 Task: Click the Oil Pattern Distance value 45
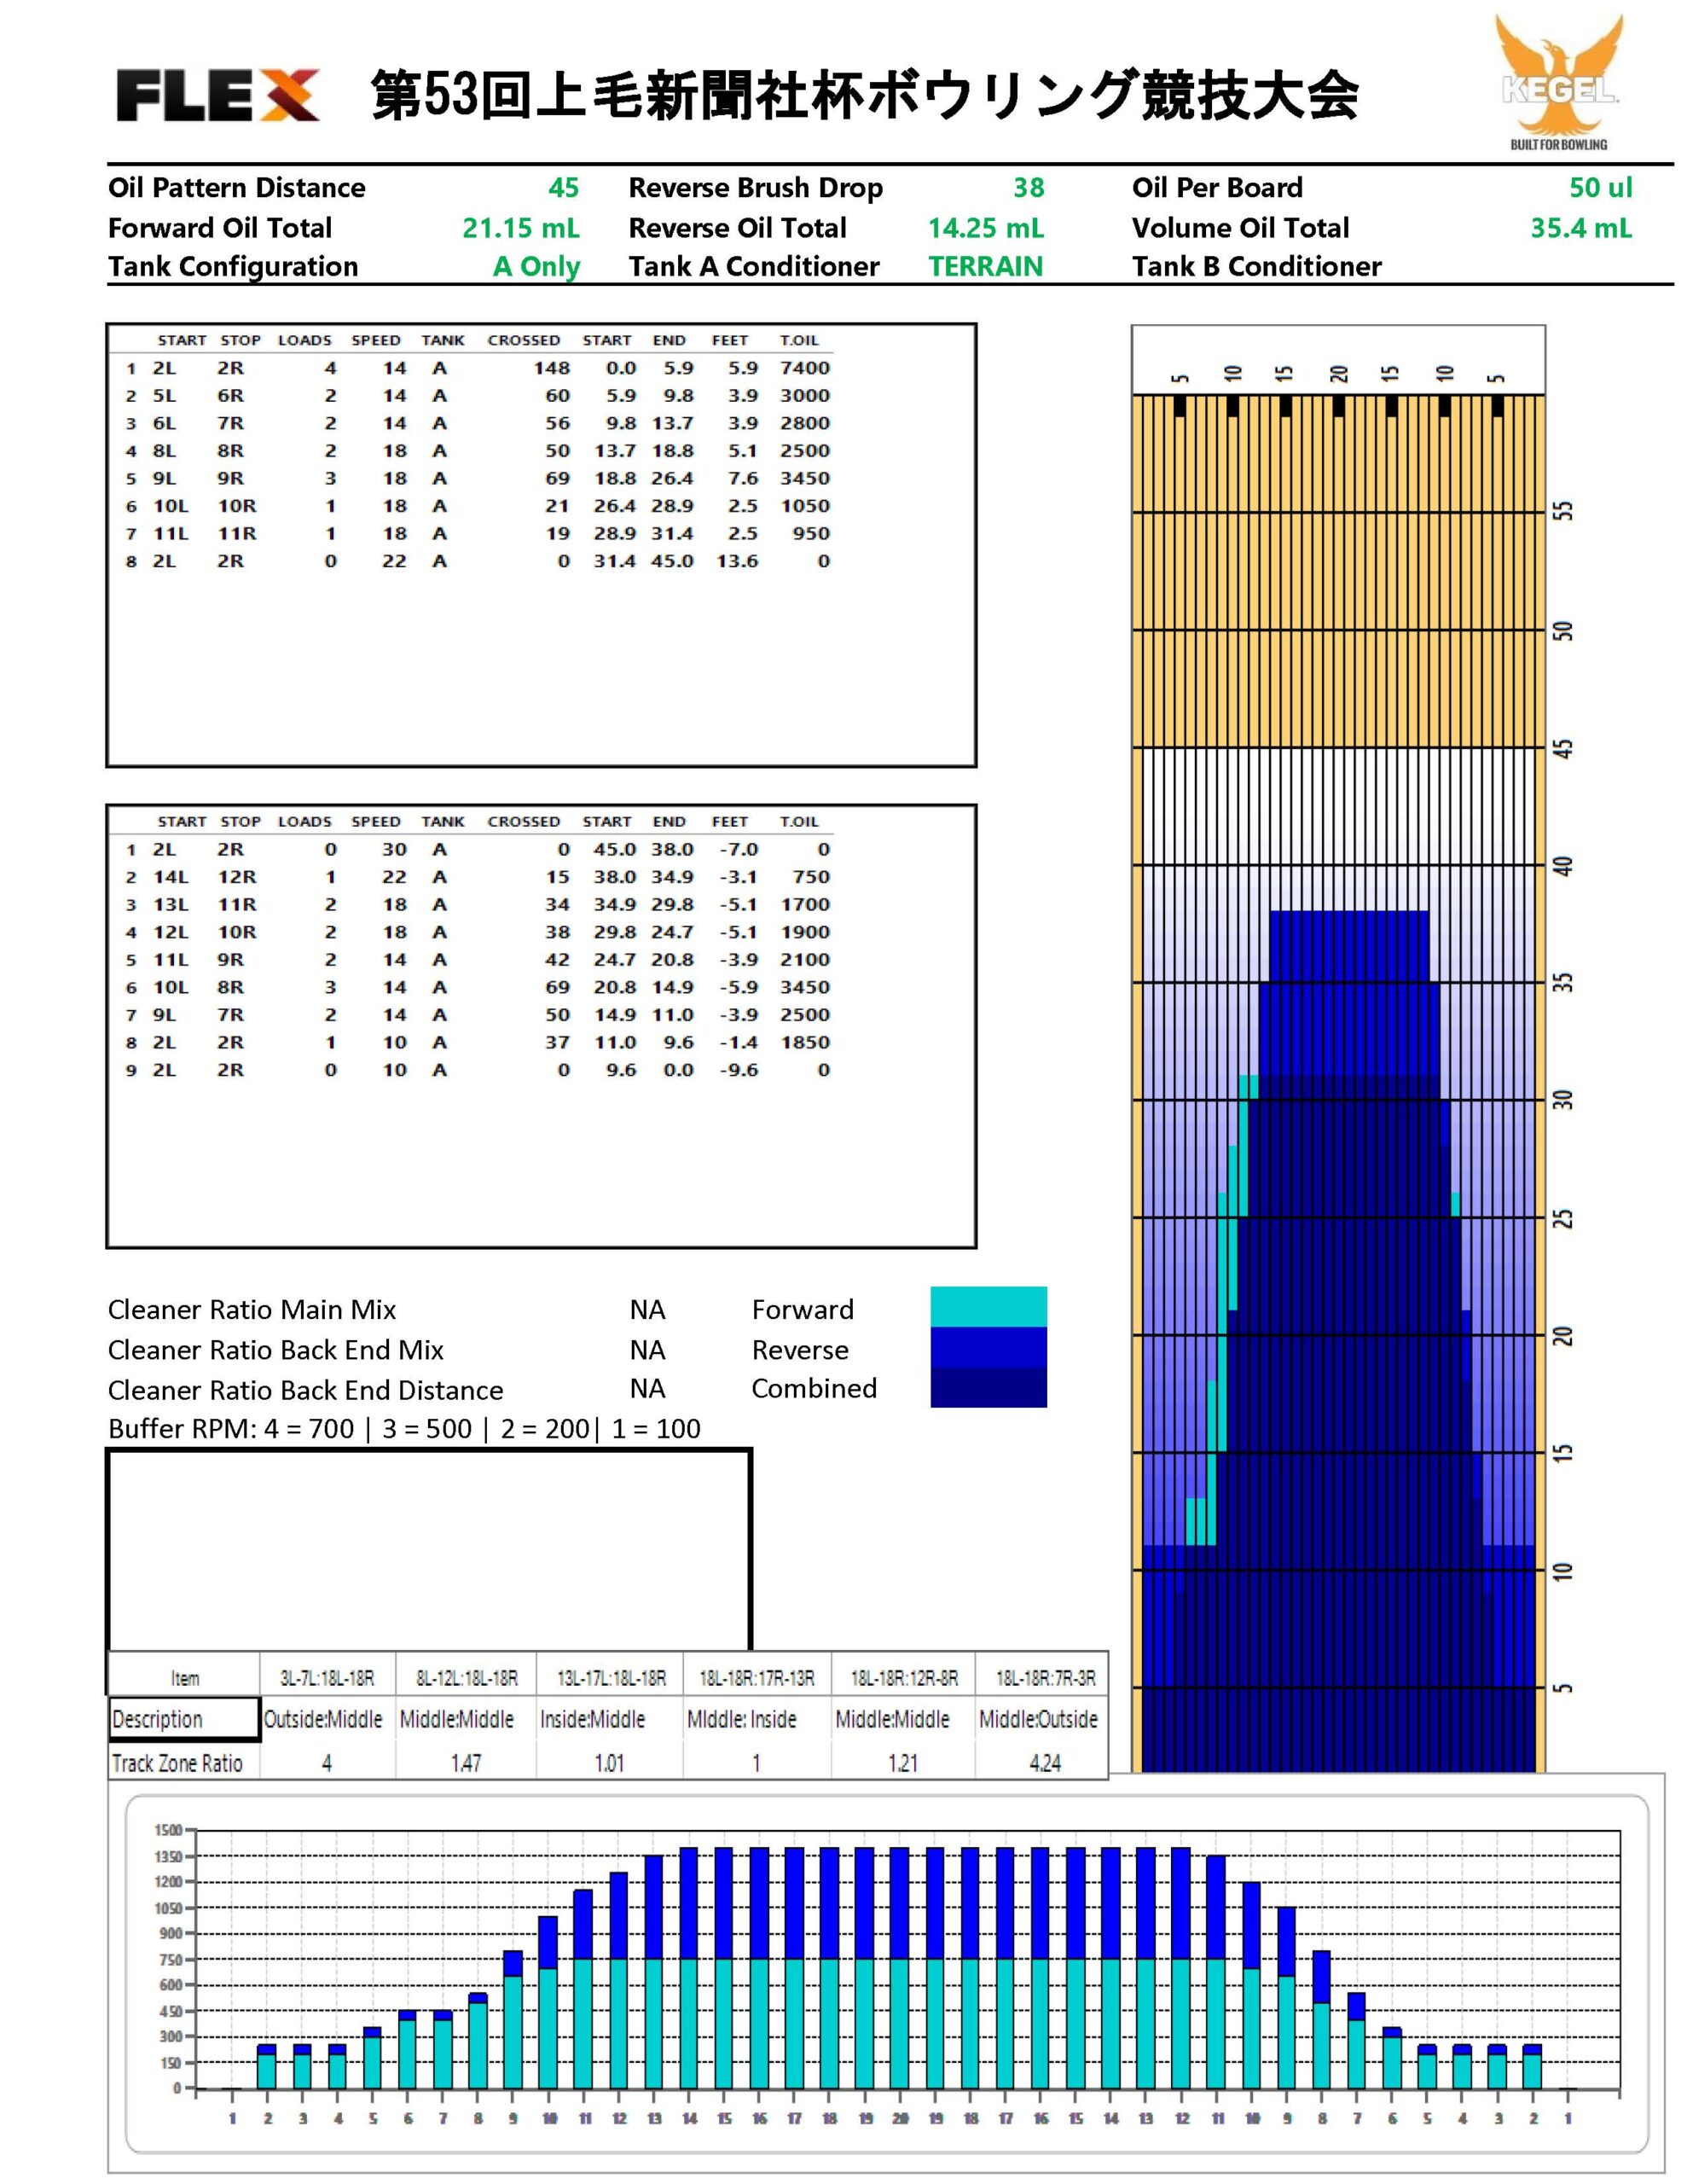click(x=563, y=188)
